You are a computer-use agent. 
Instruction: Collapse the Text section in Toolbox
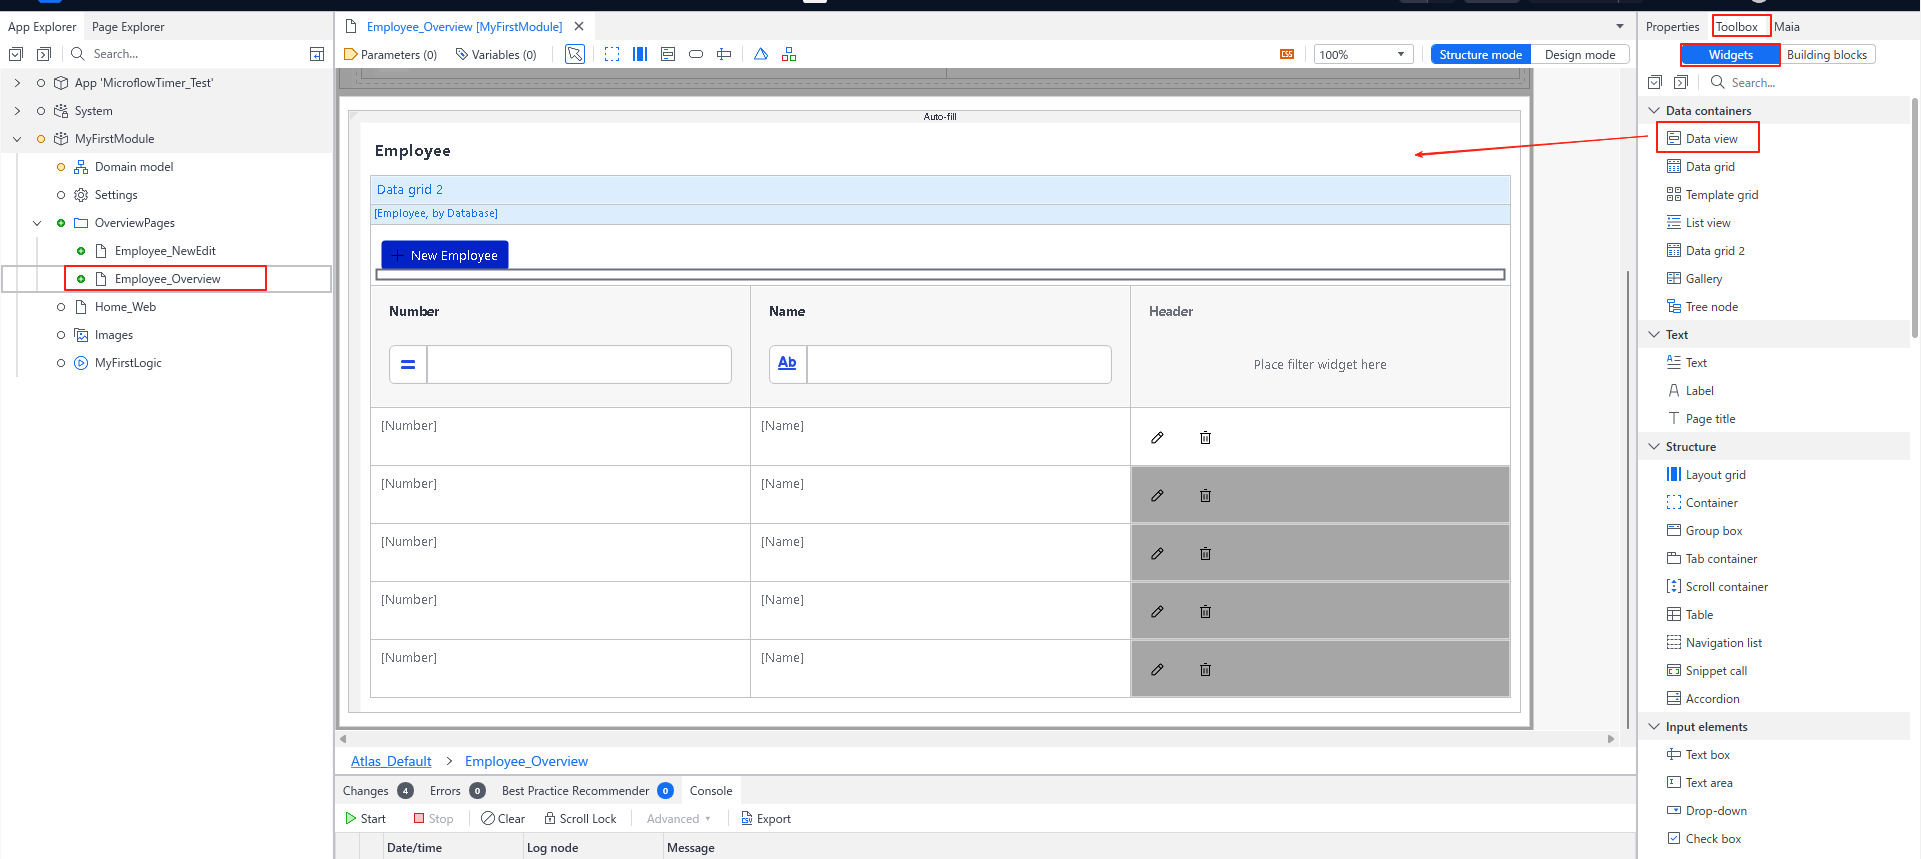pyautogui.click(x=1654, y=335)
